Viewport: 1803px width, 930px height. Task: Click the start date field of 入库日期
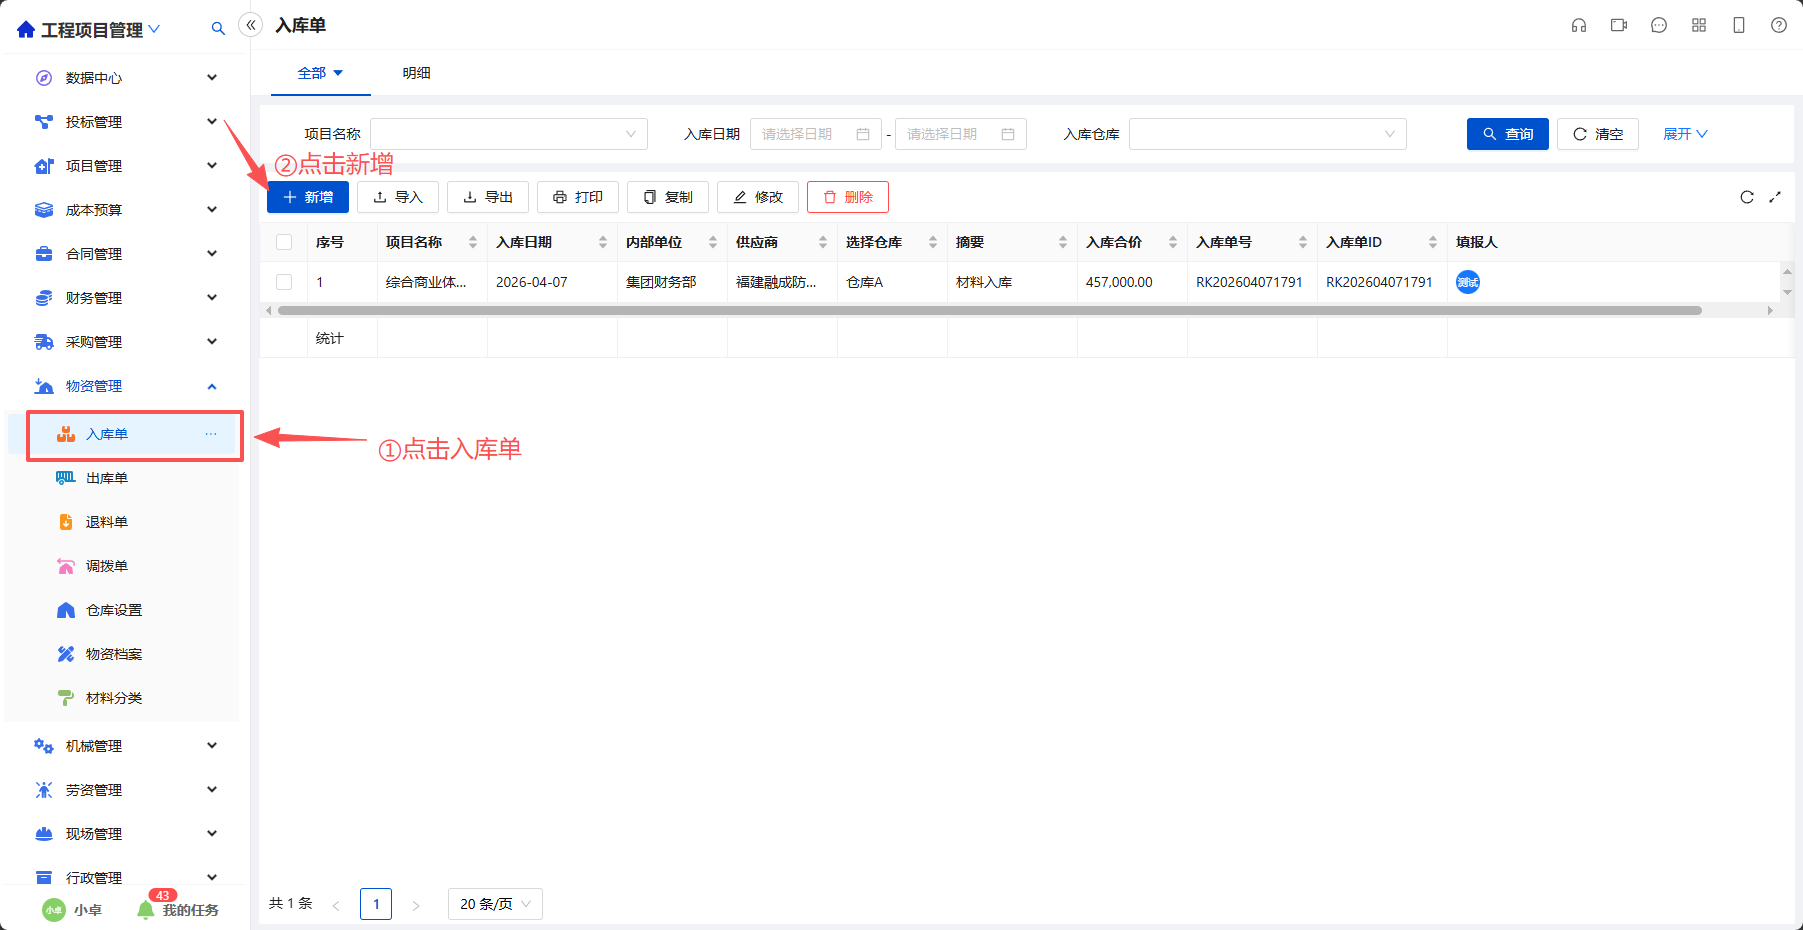(816, 134)
